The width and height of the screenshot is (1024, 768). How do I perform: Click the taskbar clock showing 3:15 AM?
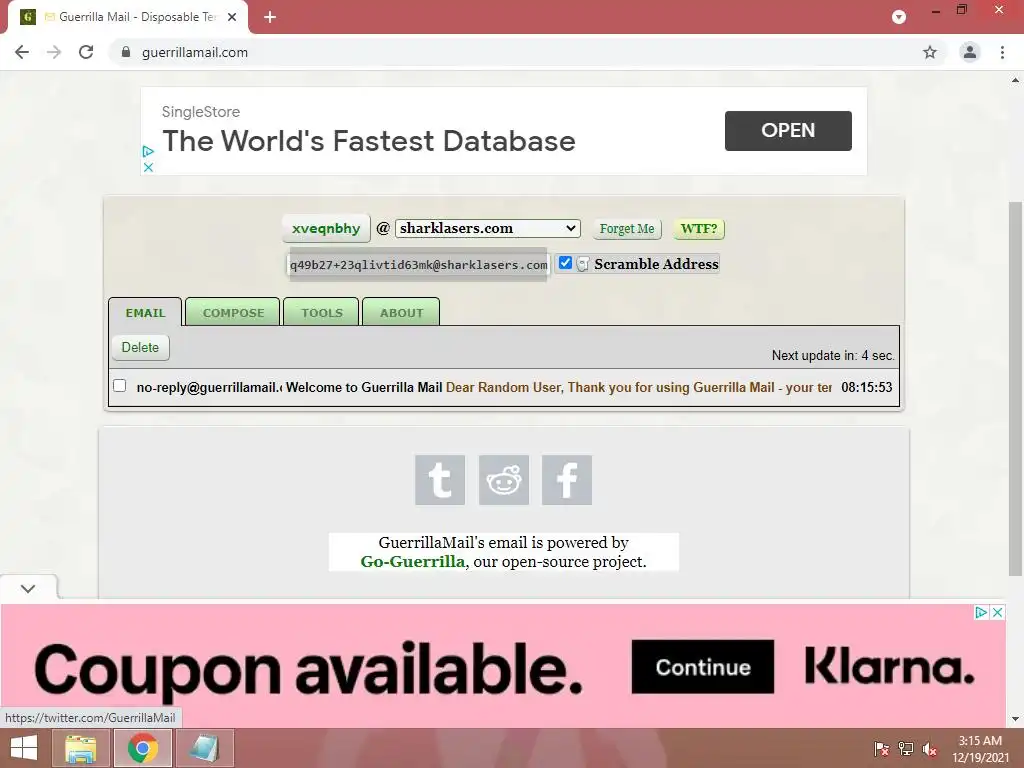point(980,749)
